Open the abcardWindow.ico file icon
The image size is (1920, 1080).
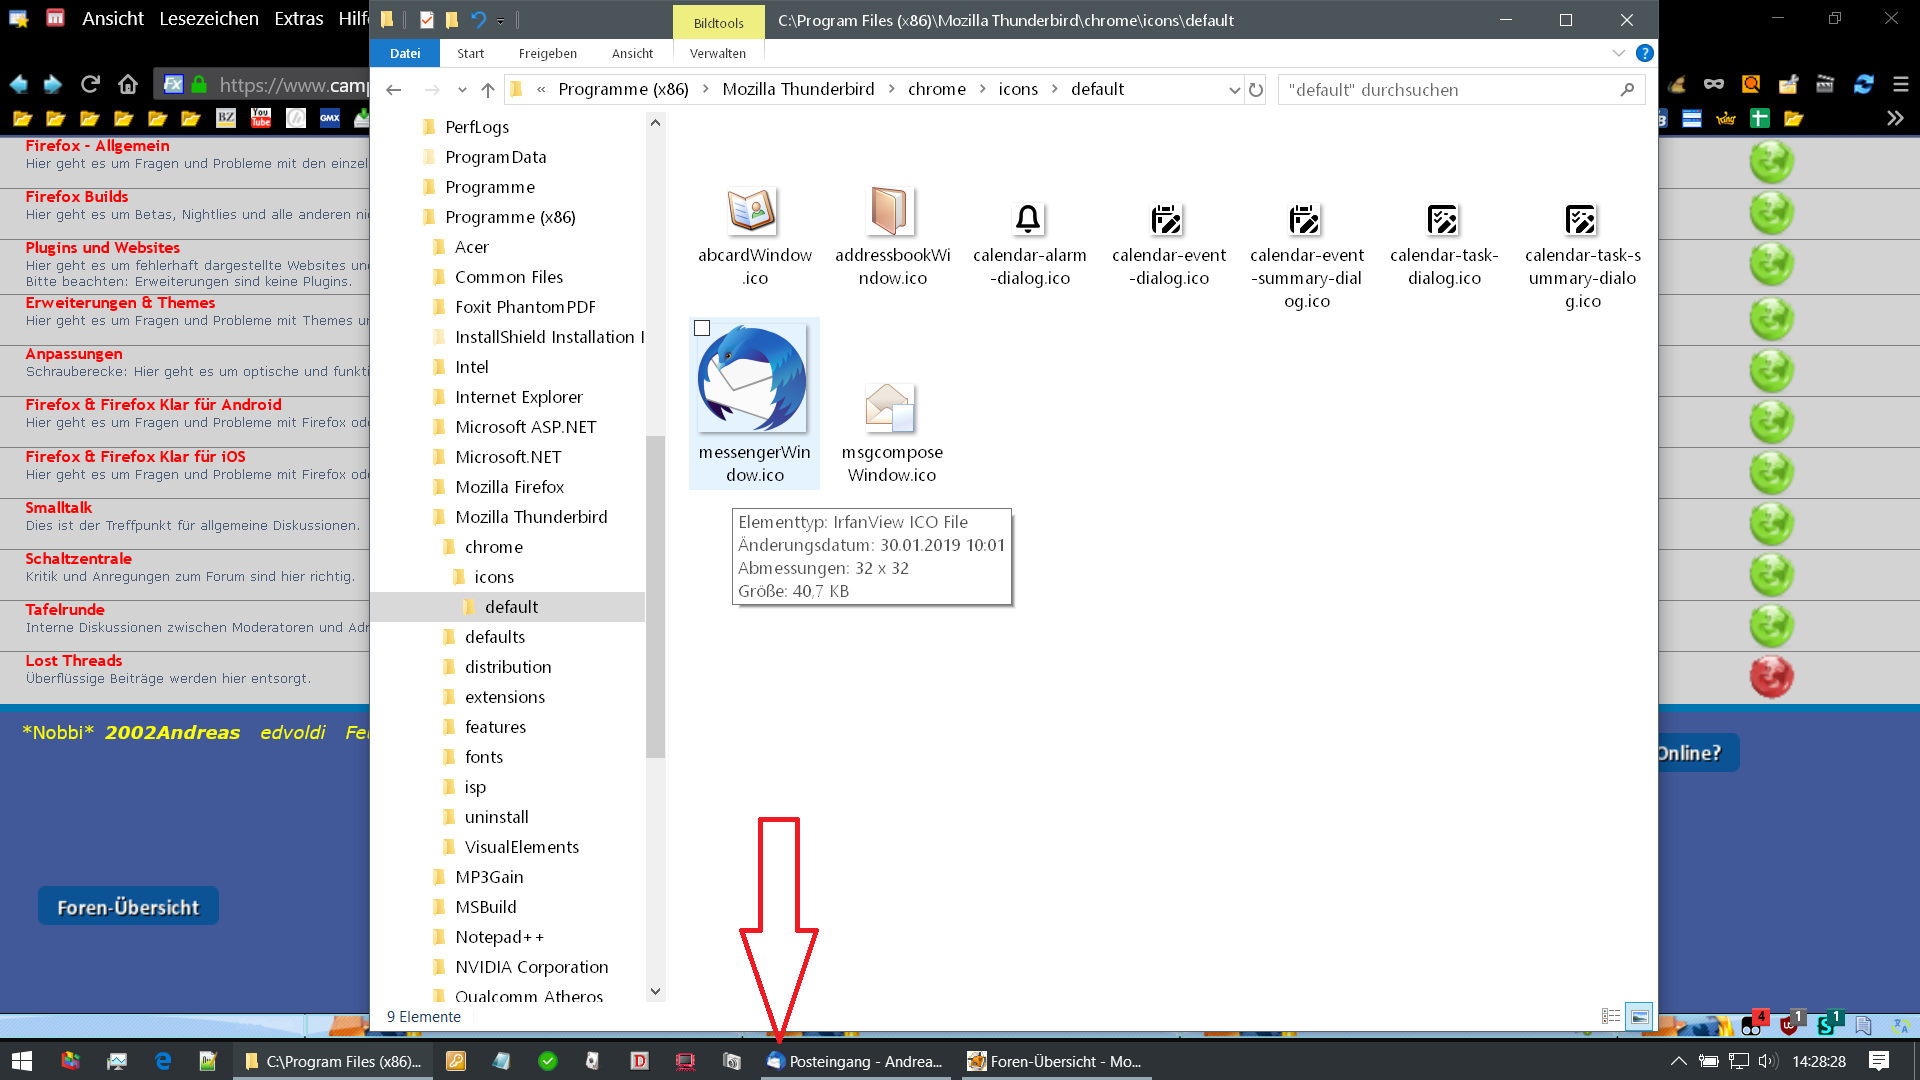pyautogui.click(x=752, y=212)
